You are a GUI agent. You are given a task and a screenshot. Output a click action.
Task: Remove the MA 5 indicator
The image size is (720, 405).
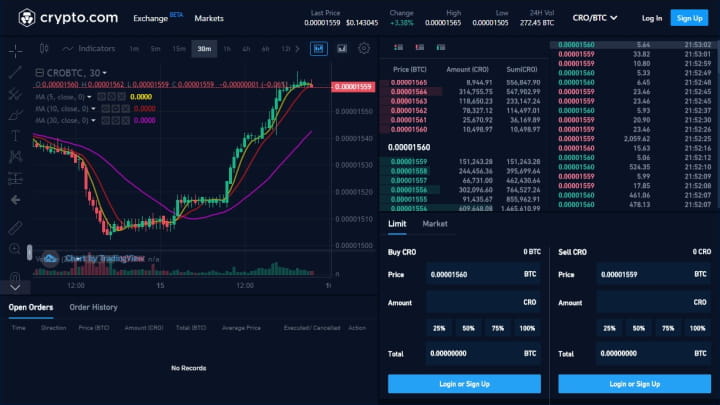(121, 97)
